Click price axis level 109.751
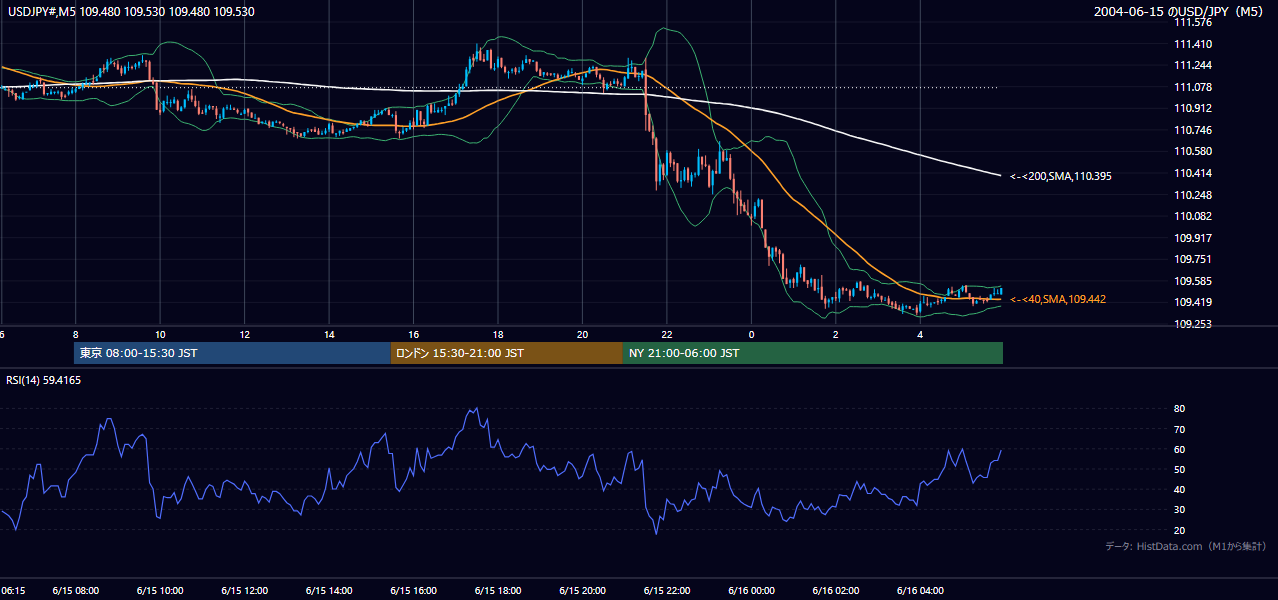1278x600 pixels. pyautogui.click(x=1193, y=260)
